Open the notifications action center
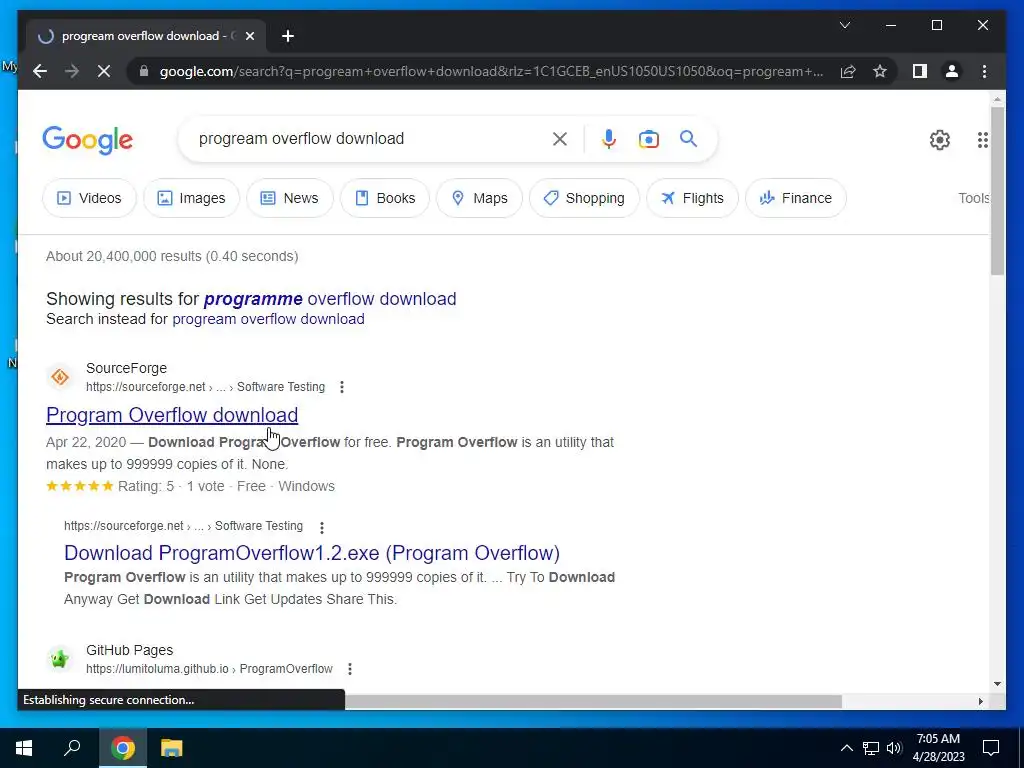Screen dimensions: 1024x768 click(991, 747)
